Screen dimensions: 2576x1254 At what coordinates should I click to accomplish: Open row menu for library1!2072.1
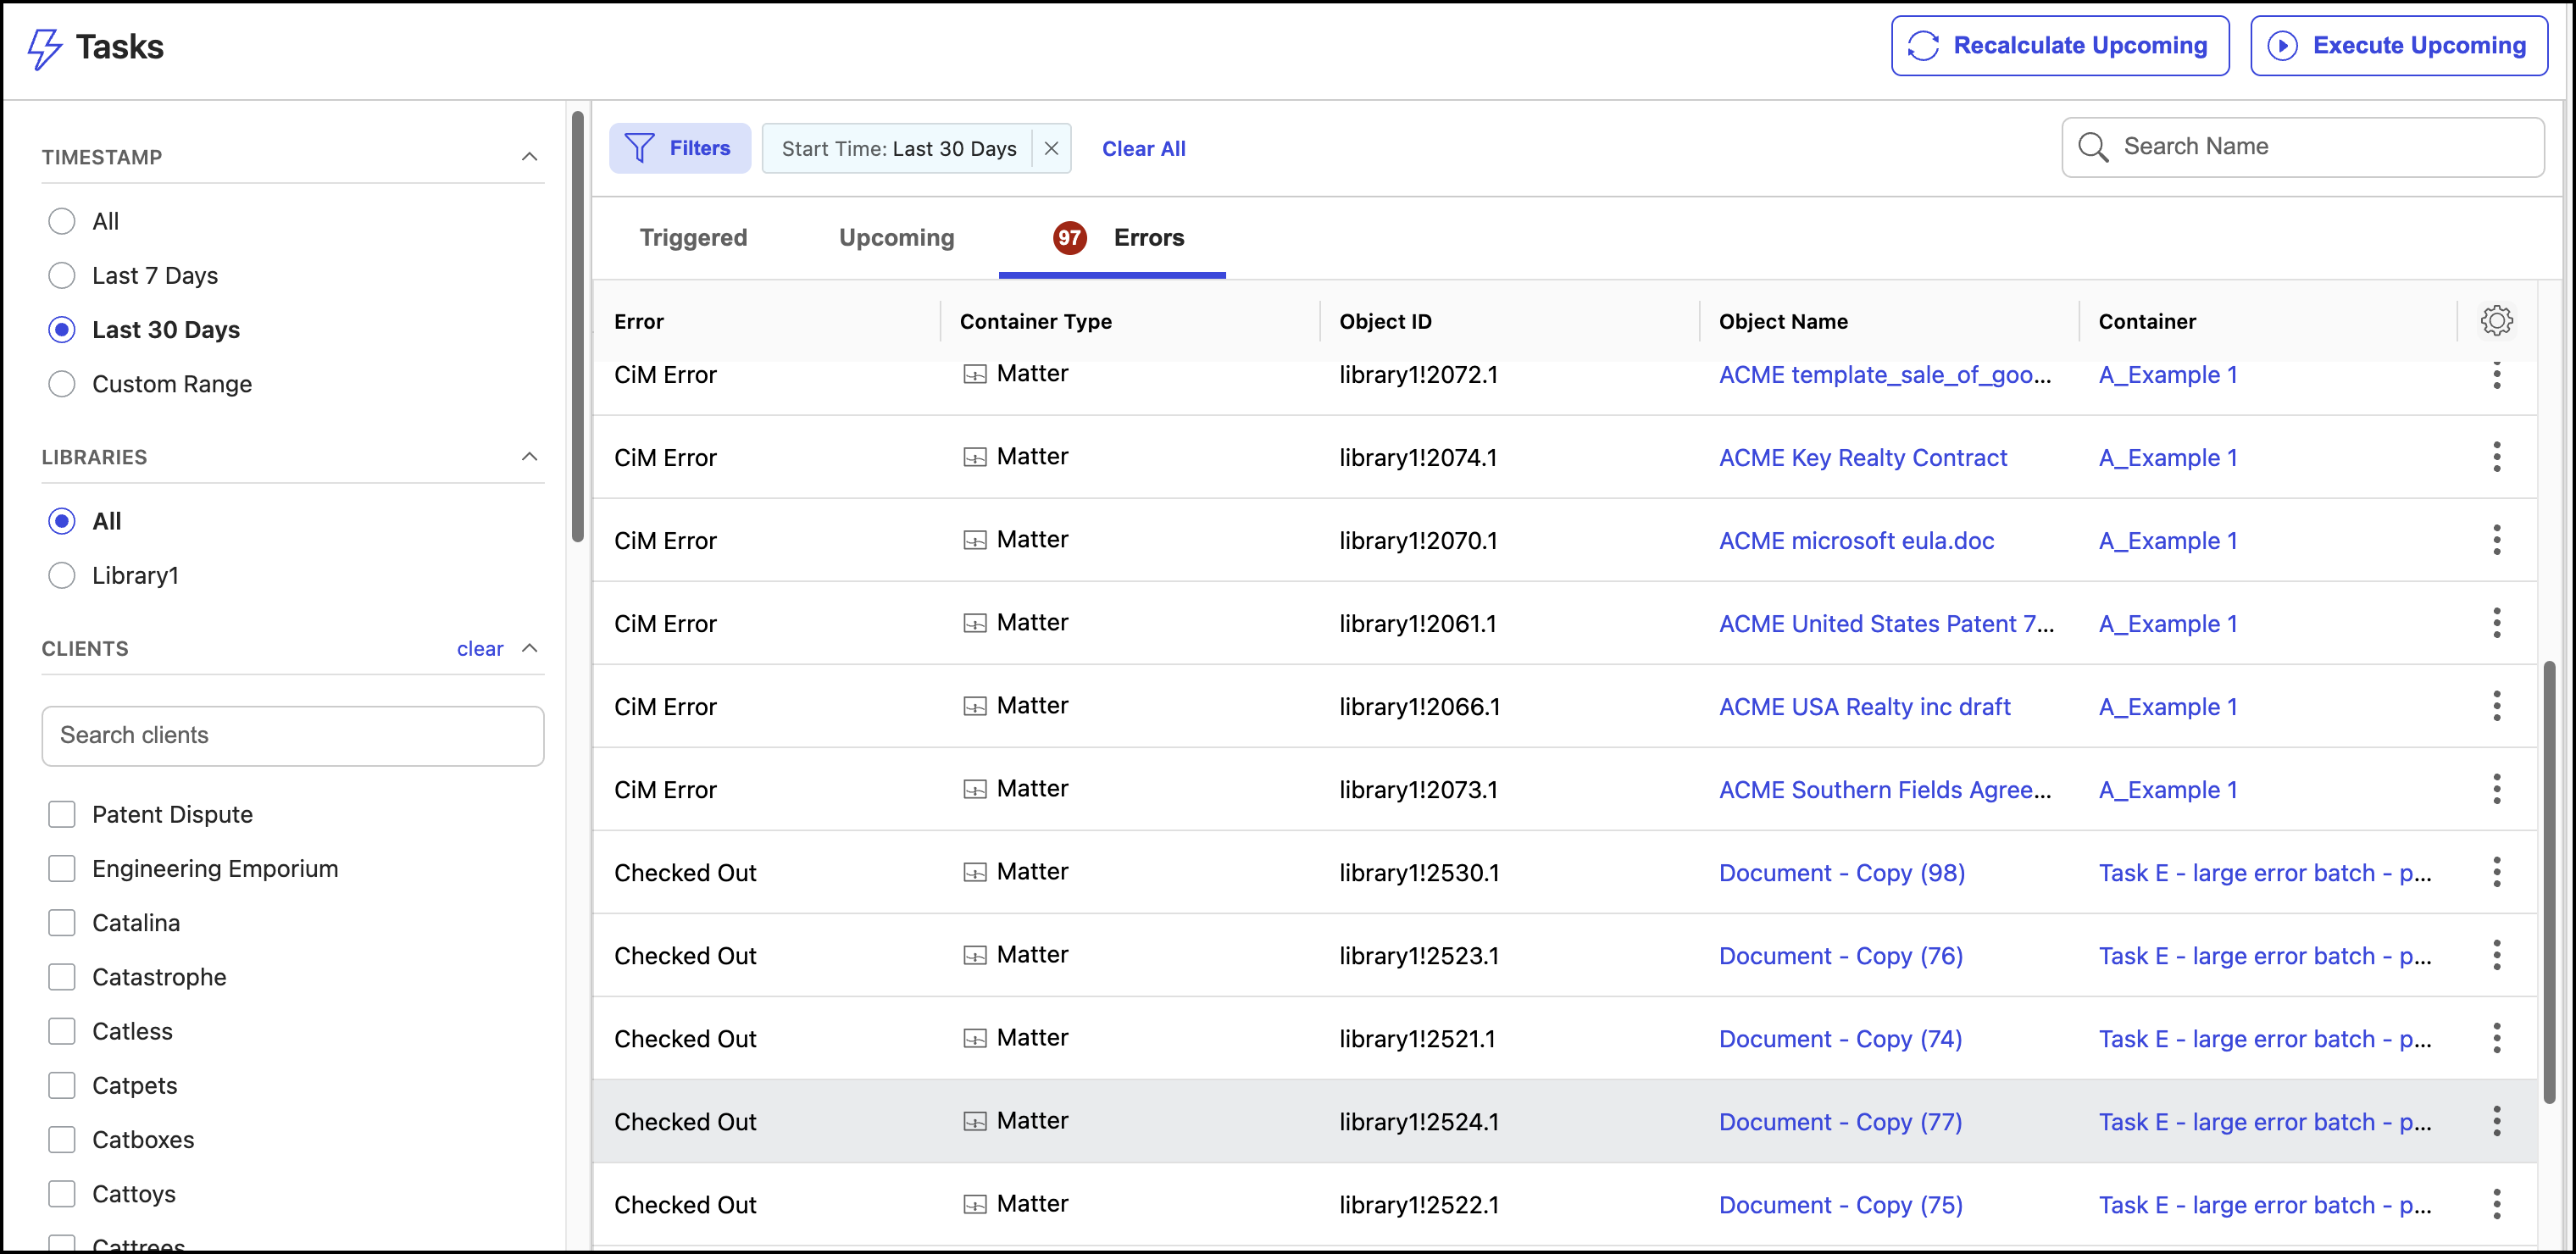(2496, 375)
